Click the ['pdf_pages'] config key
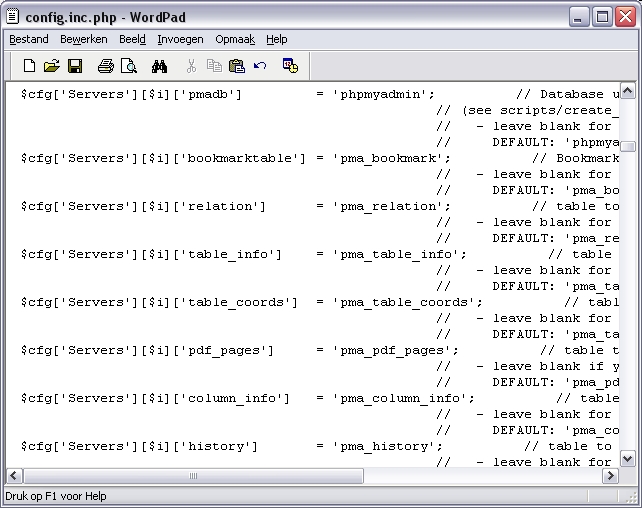The height and width of the screenshot is (508, 642). point(223,350)
